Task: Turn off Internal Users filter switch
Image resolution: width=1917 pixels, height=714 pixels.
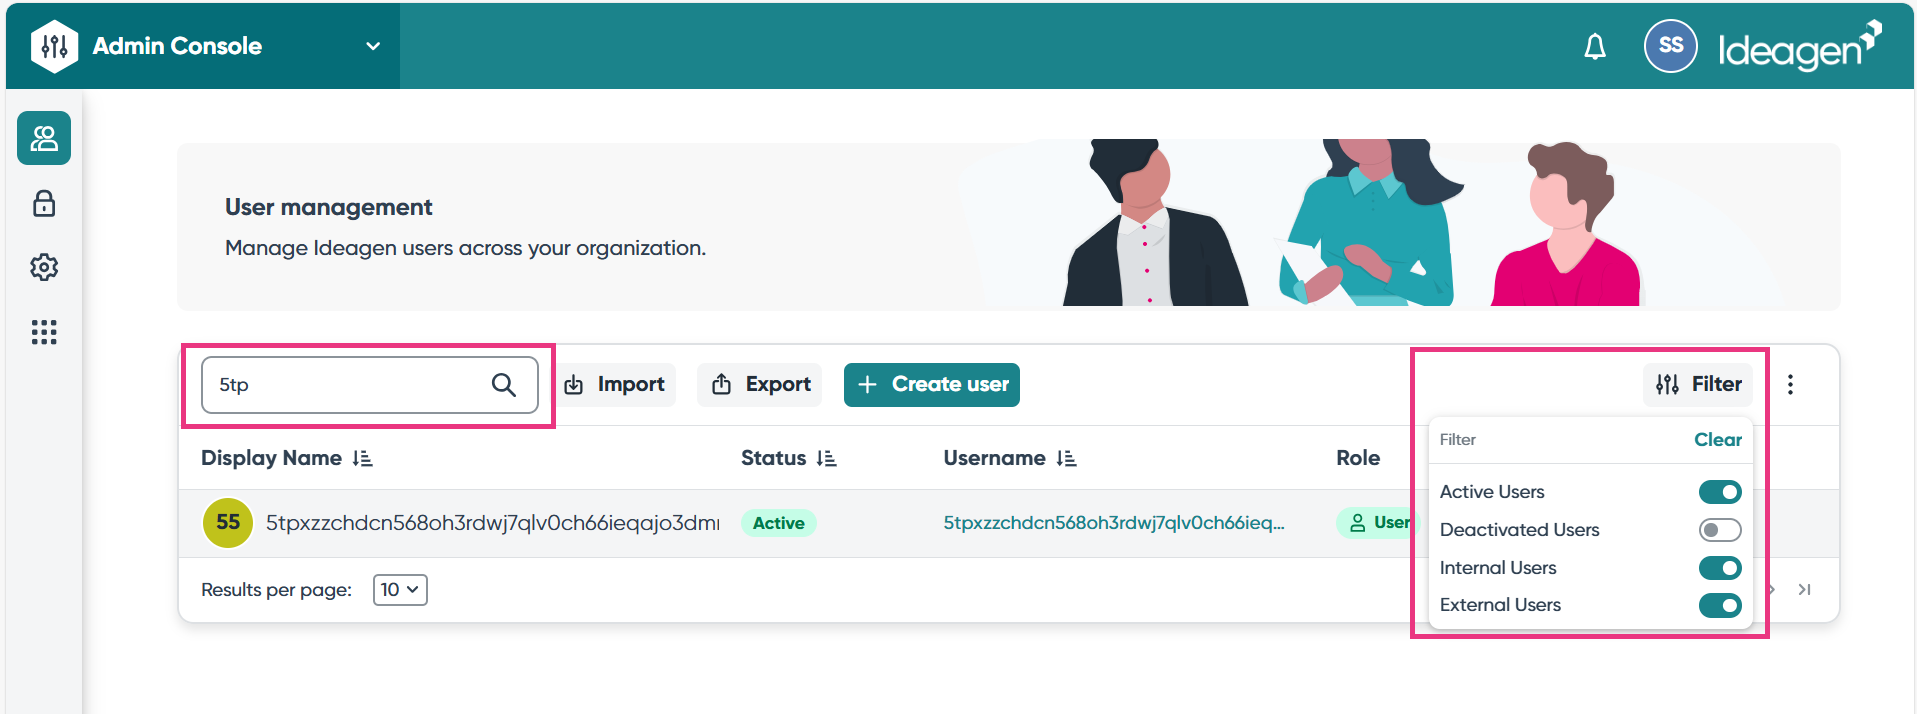Action: point(1719,568)
